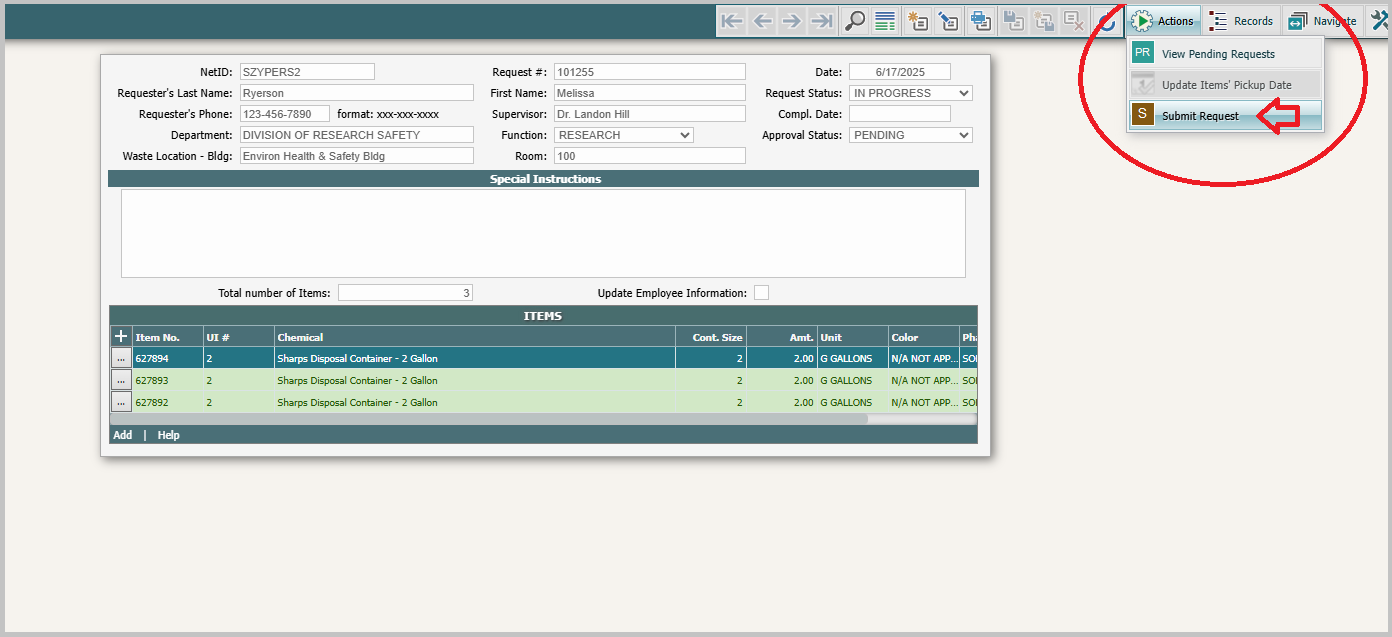1392x637 pixels.
Task: Save record with floppy disk icon
Action: [x=1013, y=21]
